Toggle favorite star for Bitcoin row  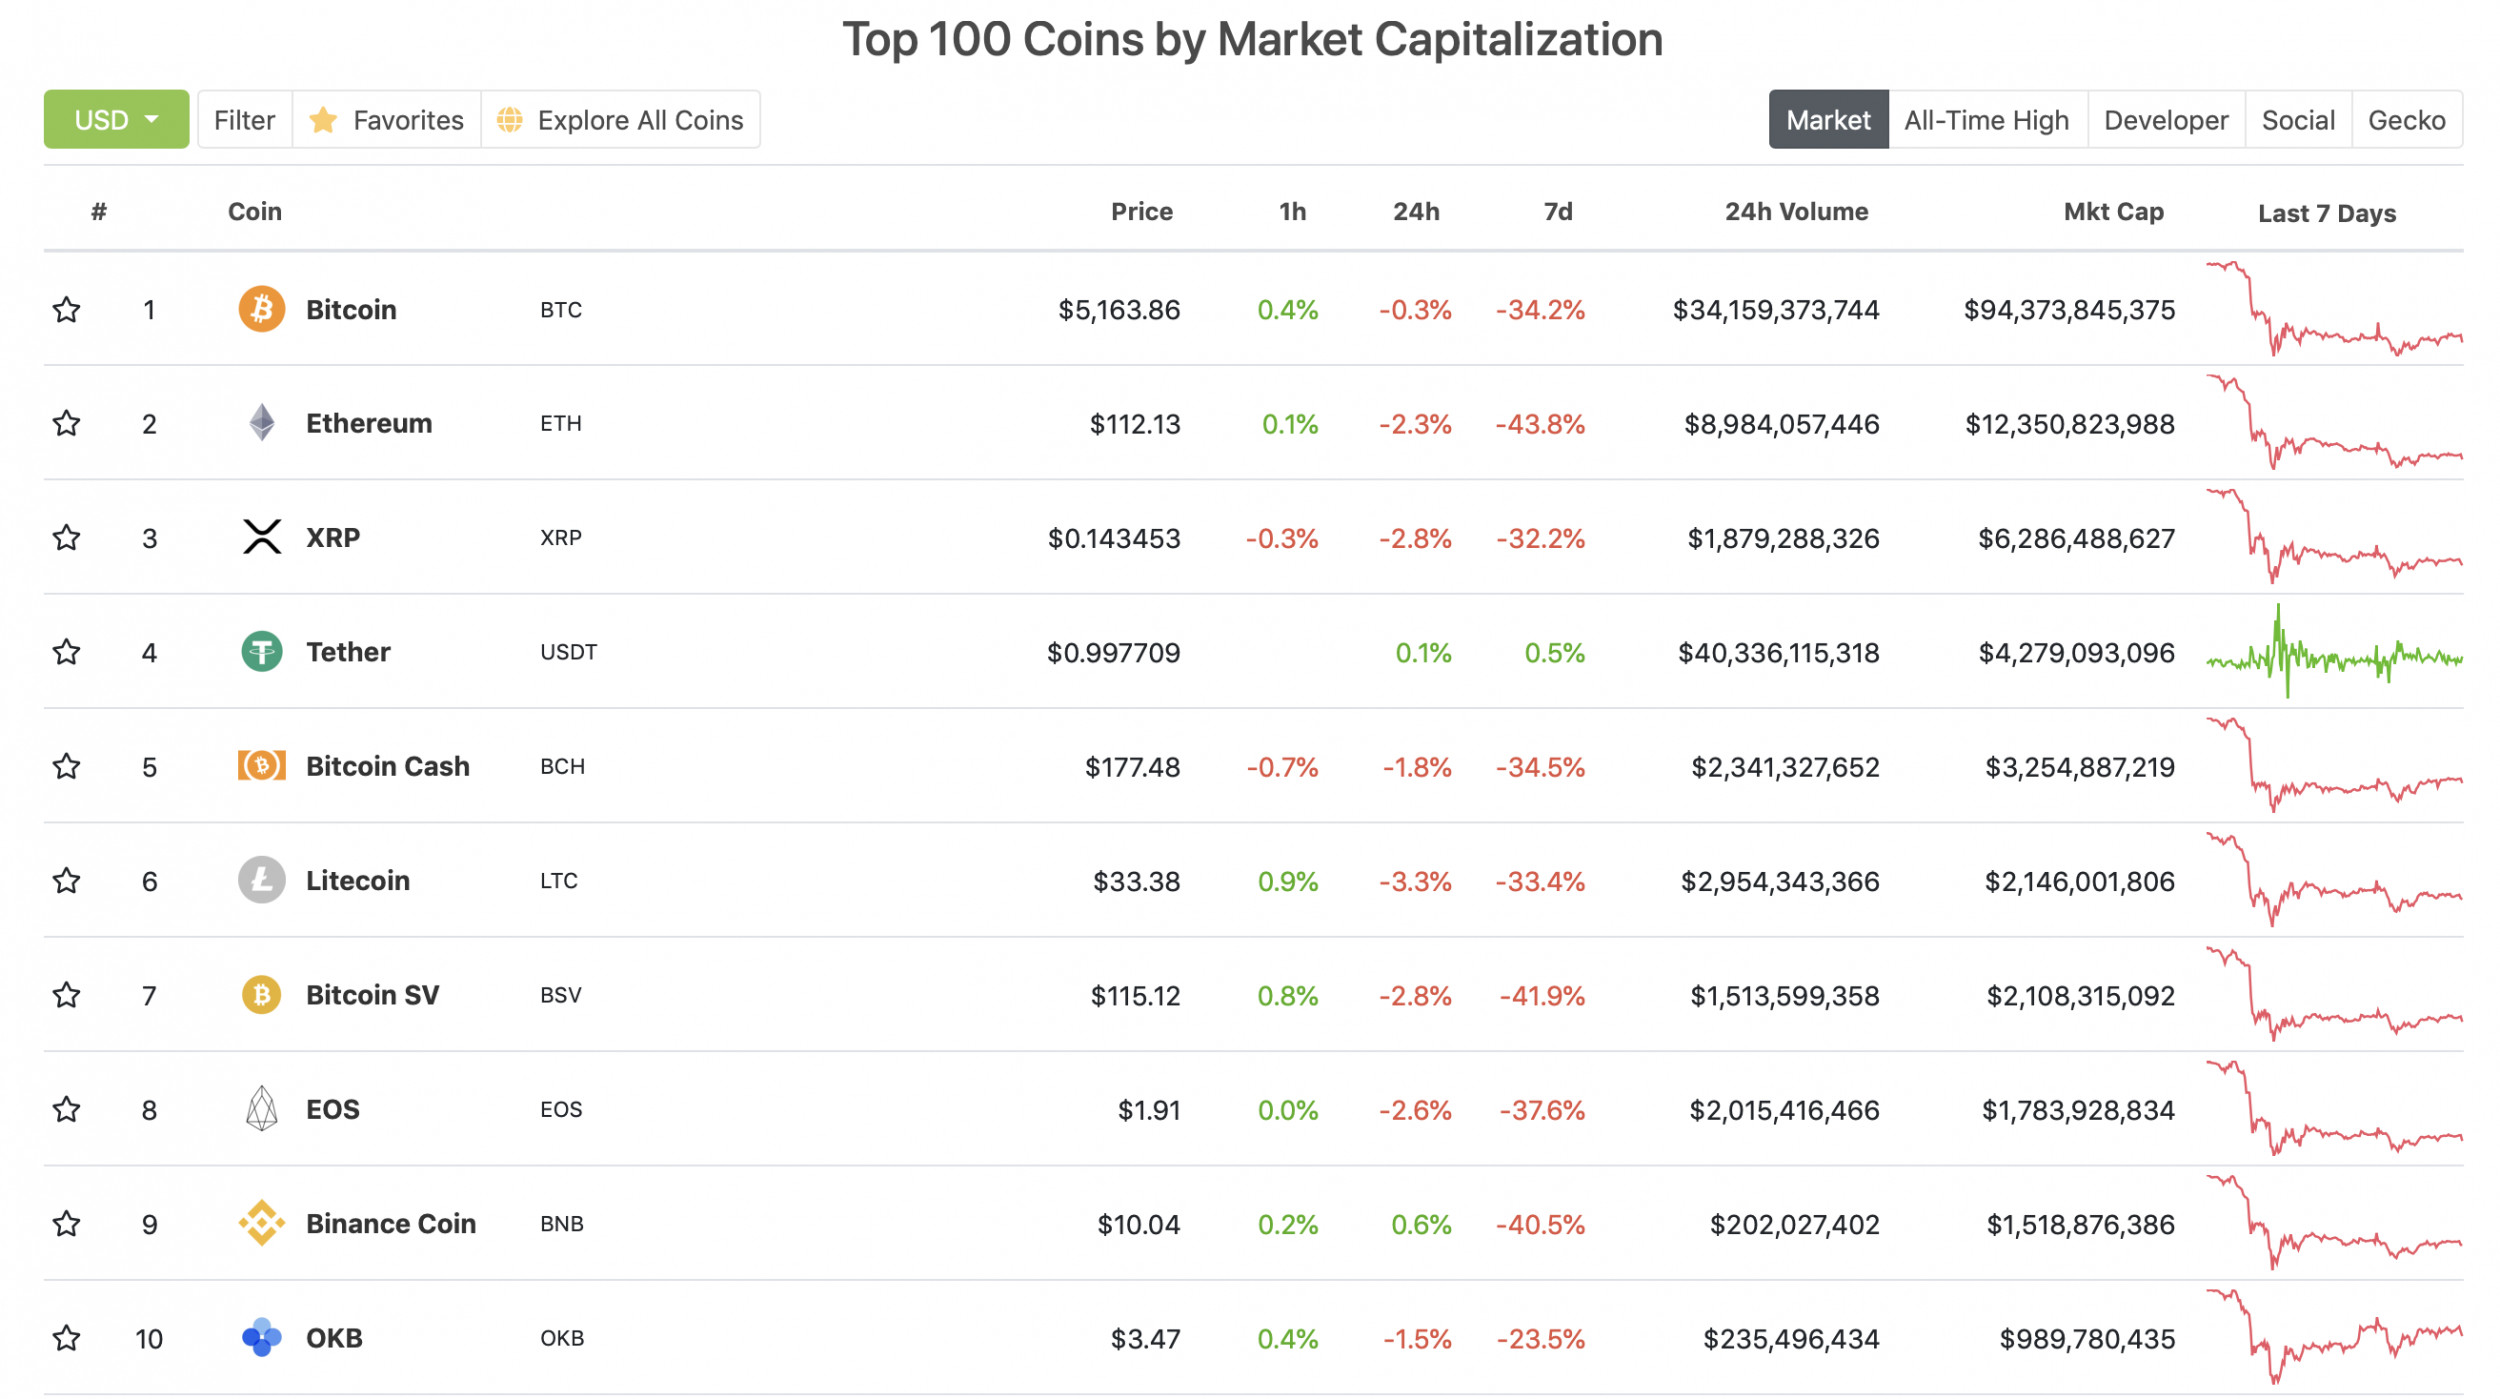(67, 310)
